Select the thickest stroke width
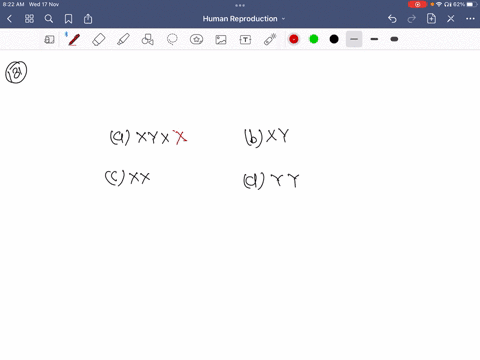Viewport: 480px width, 360px height. pos(394,39)
